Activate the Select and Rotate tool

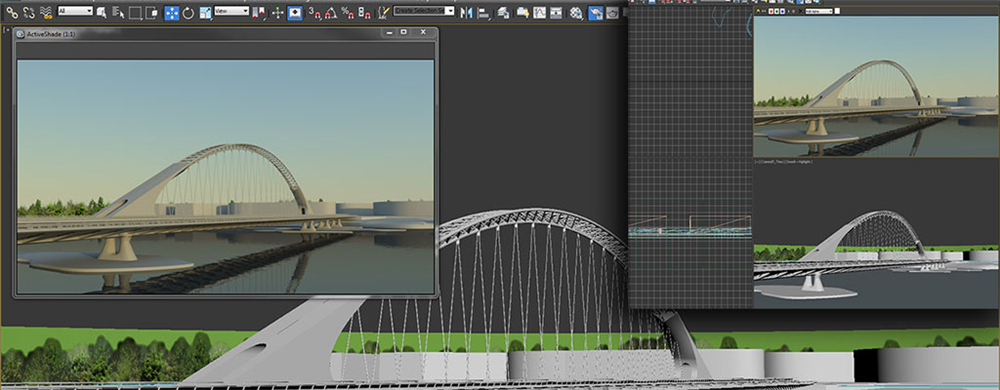pyautogui.click(x=188, y=13)
